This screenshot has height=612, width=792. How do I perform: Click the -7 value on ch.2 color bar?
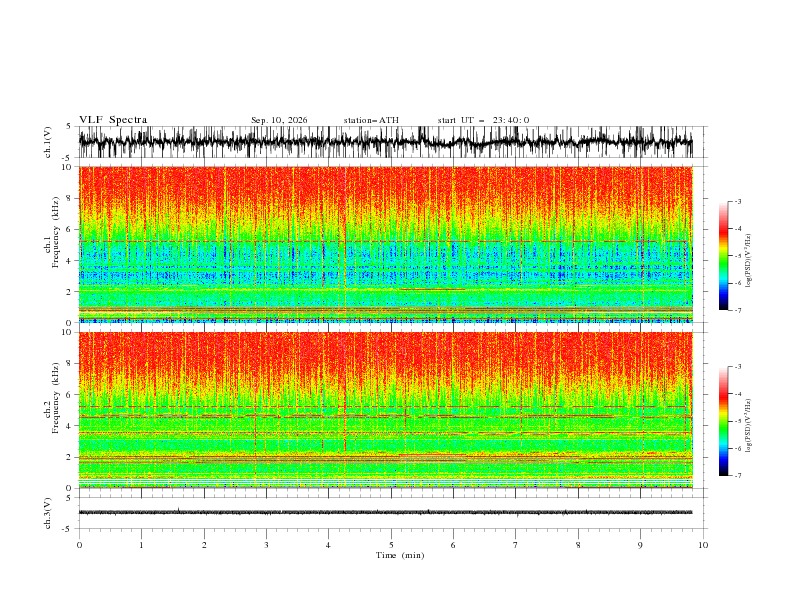[x=737, y=475]
